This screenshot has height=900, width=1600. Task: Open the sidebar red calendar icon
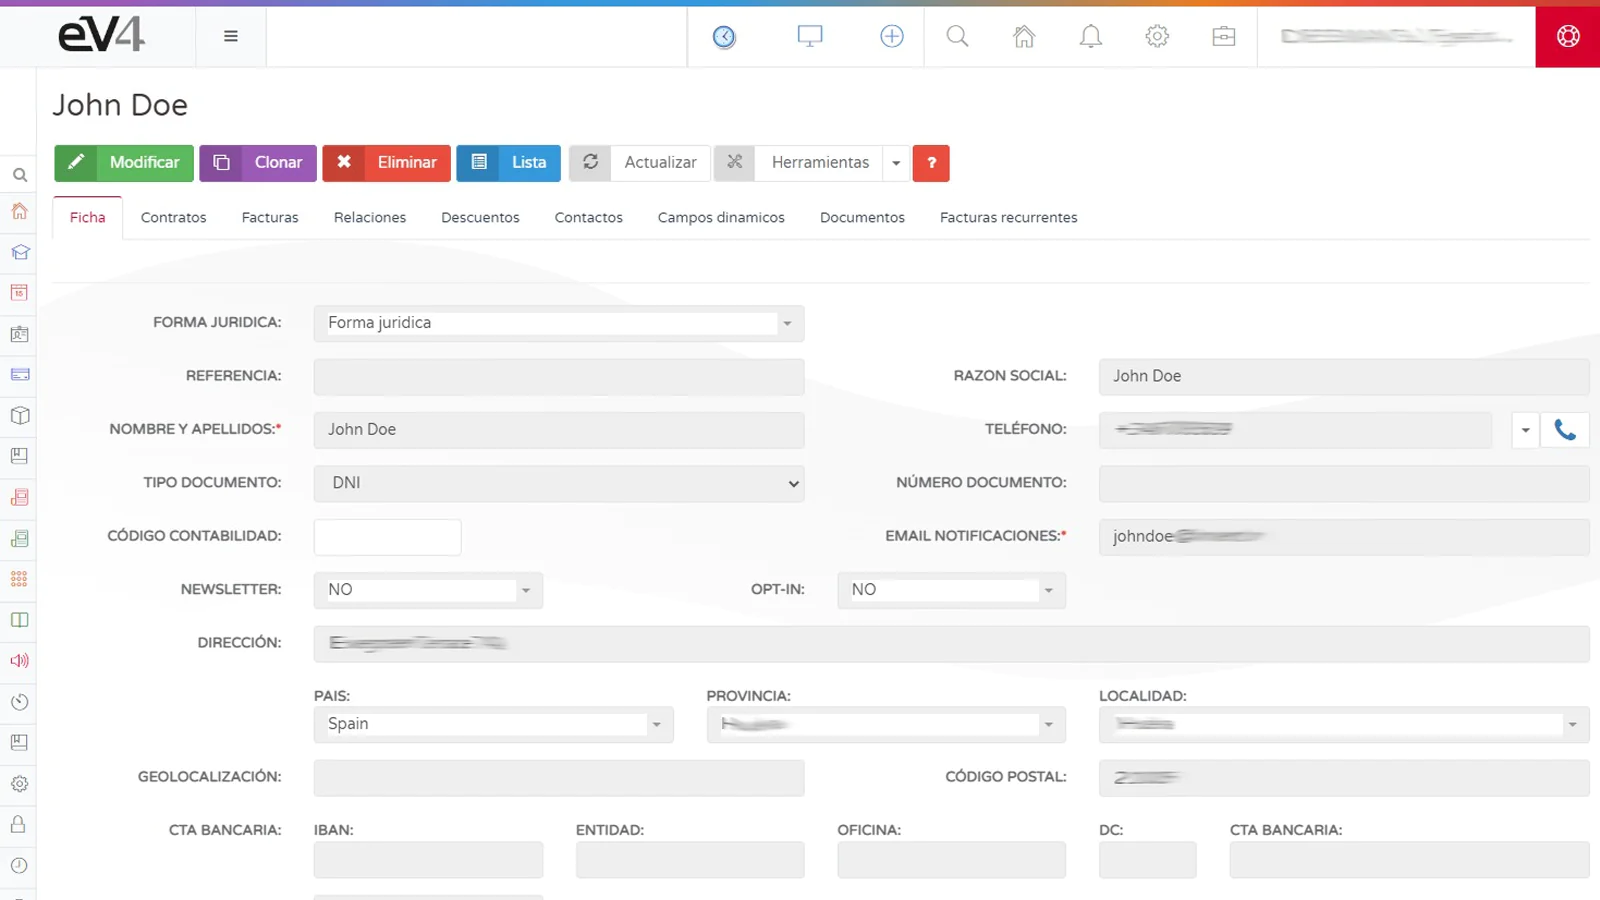[19, 293]
